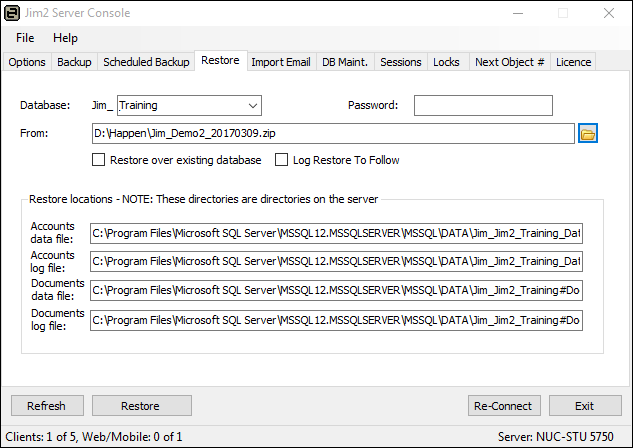Screen dimensions: 633x448
Task: Click the Jim2 Server Console title bar icon
Action: click(x=12, y=13)
